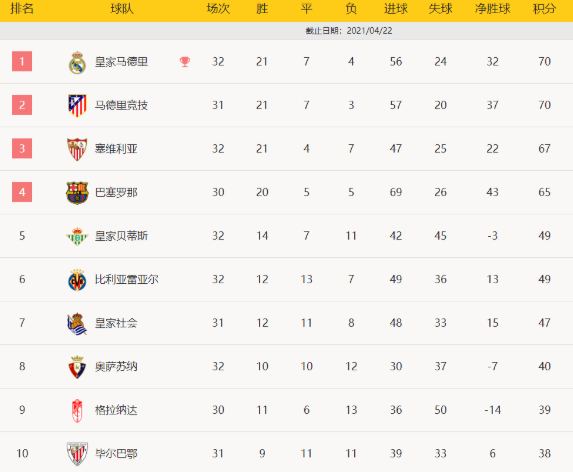Click the Real Madrid crest icon
This screenshot has height=472, width=573.
pos(77,62)
